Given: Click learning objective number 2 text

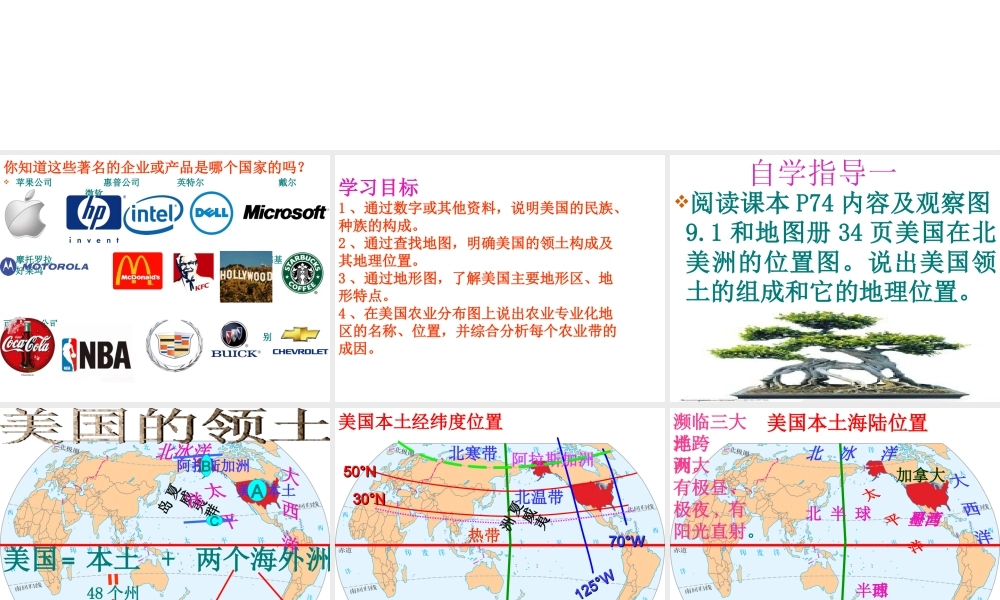Looking at the screenshot, I should [476, 252].
